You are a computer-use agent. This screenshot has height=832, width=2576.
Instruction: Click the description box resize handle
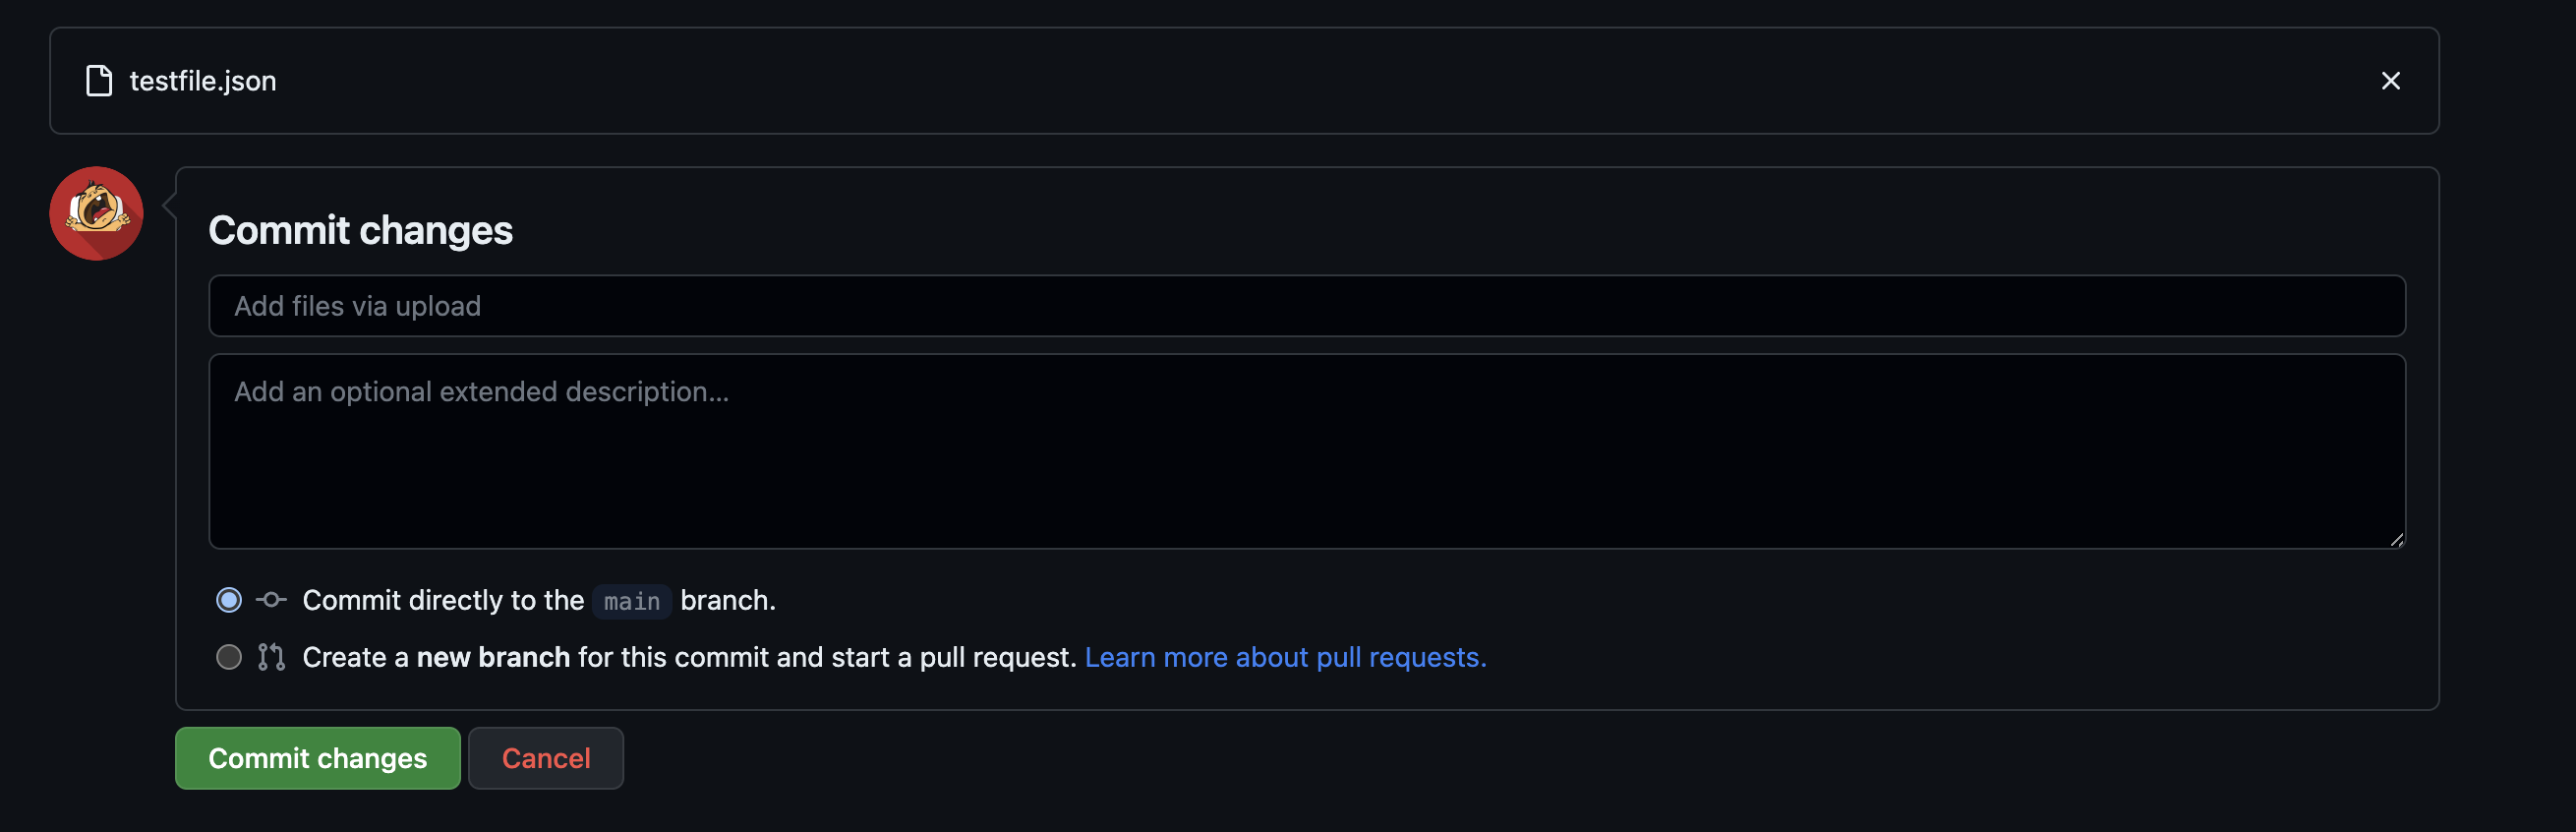[2396, 540]
